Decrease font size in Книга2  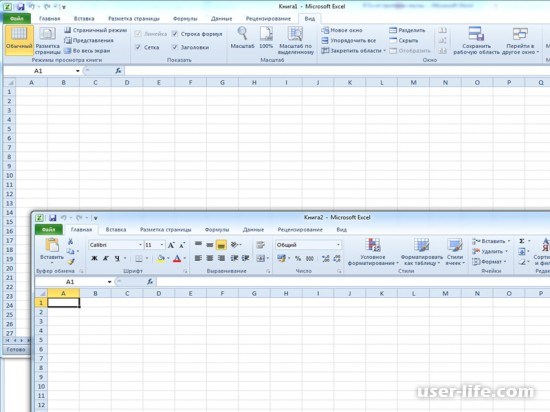point(182,245)
